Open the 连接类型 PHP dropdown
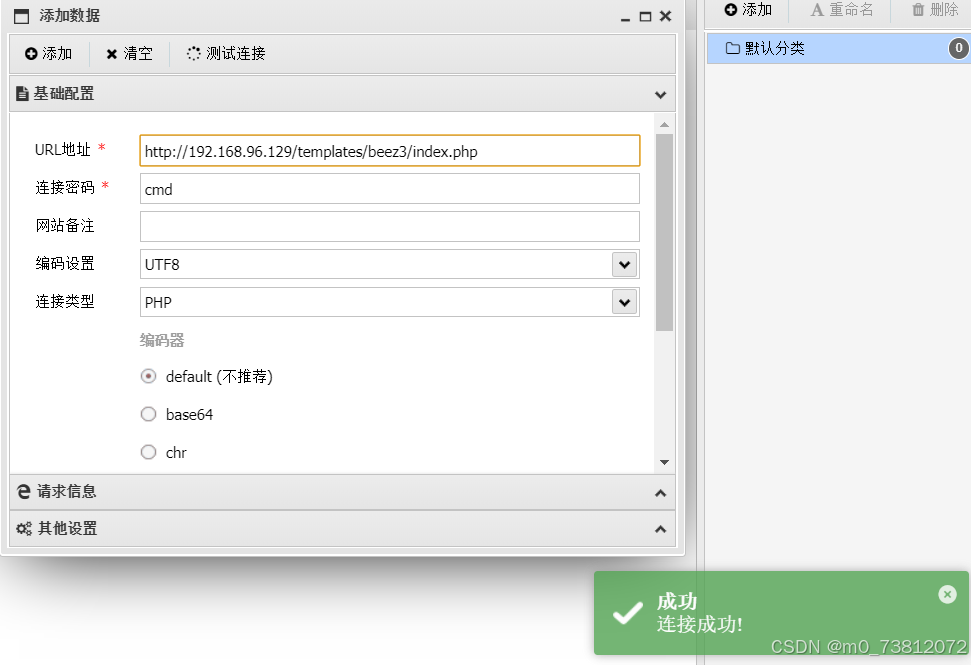The height and width of the screenshot is (665, 971). (625, 303)
